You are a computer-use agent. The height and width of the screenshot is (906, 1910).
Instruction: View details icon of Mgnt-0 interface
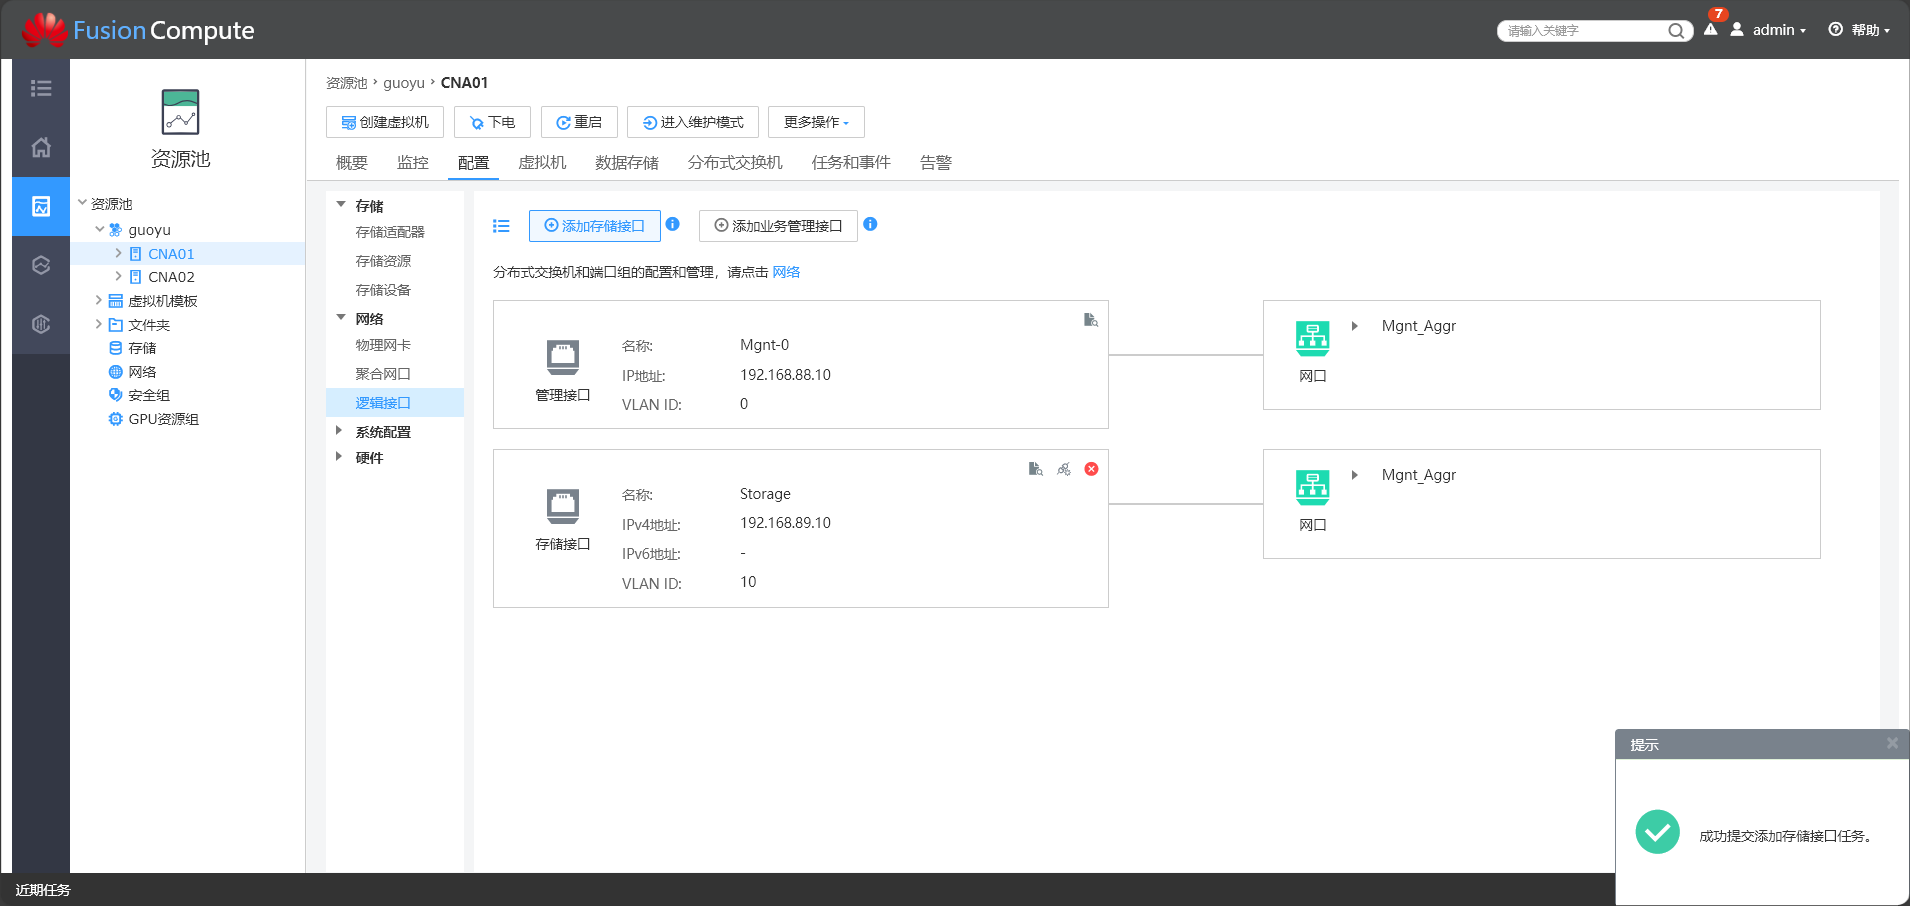1091,320
